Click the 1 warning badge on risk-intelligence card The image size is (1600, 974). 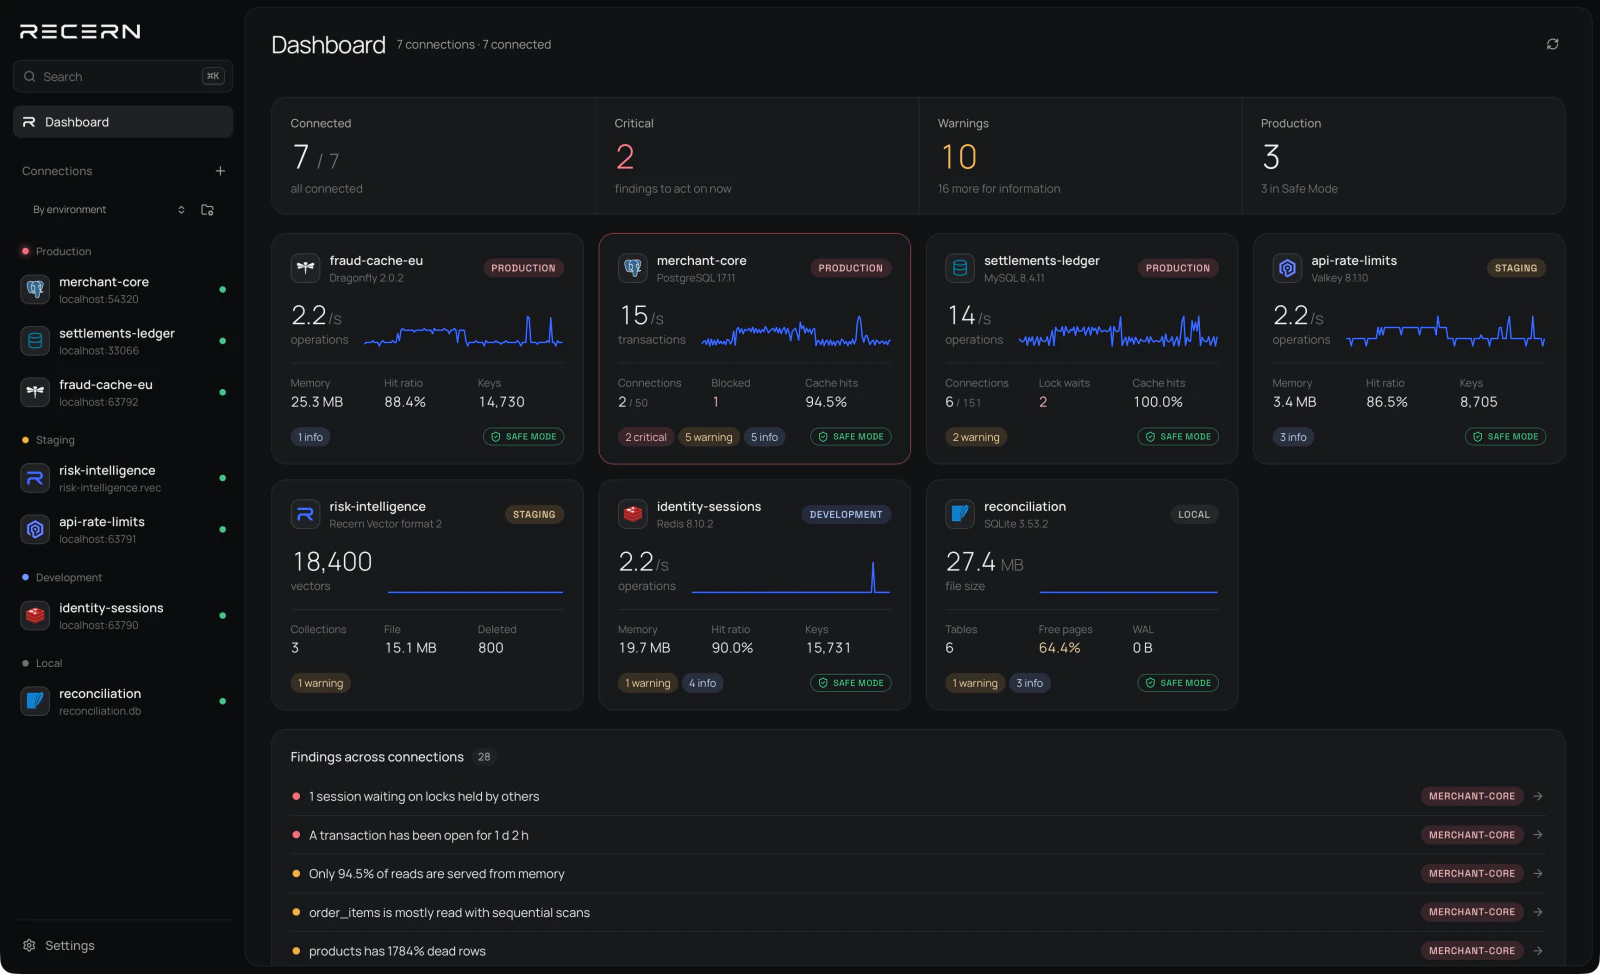coord(320,683)
